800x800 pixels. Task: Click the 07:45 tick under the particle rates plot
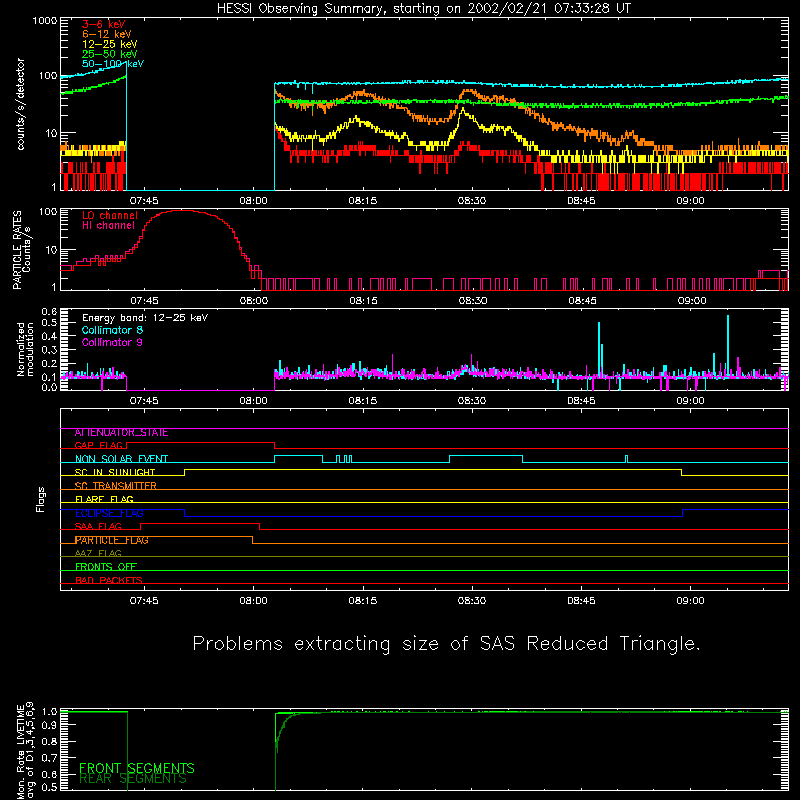[144, 301]
